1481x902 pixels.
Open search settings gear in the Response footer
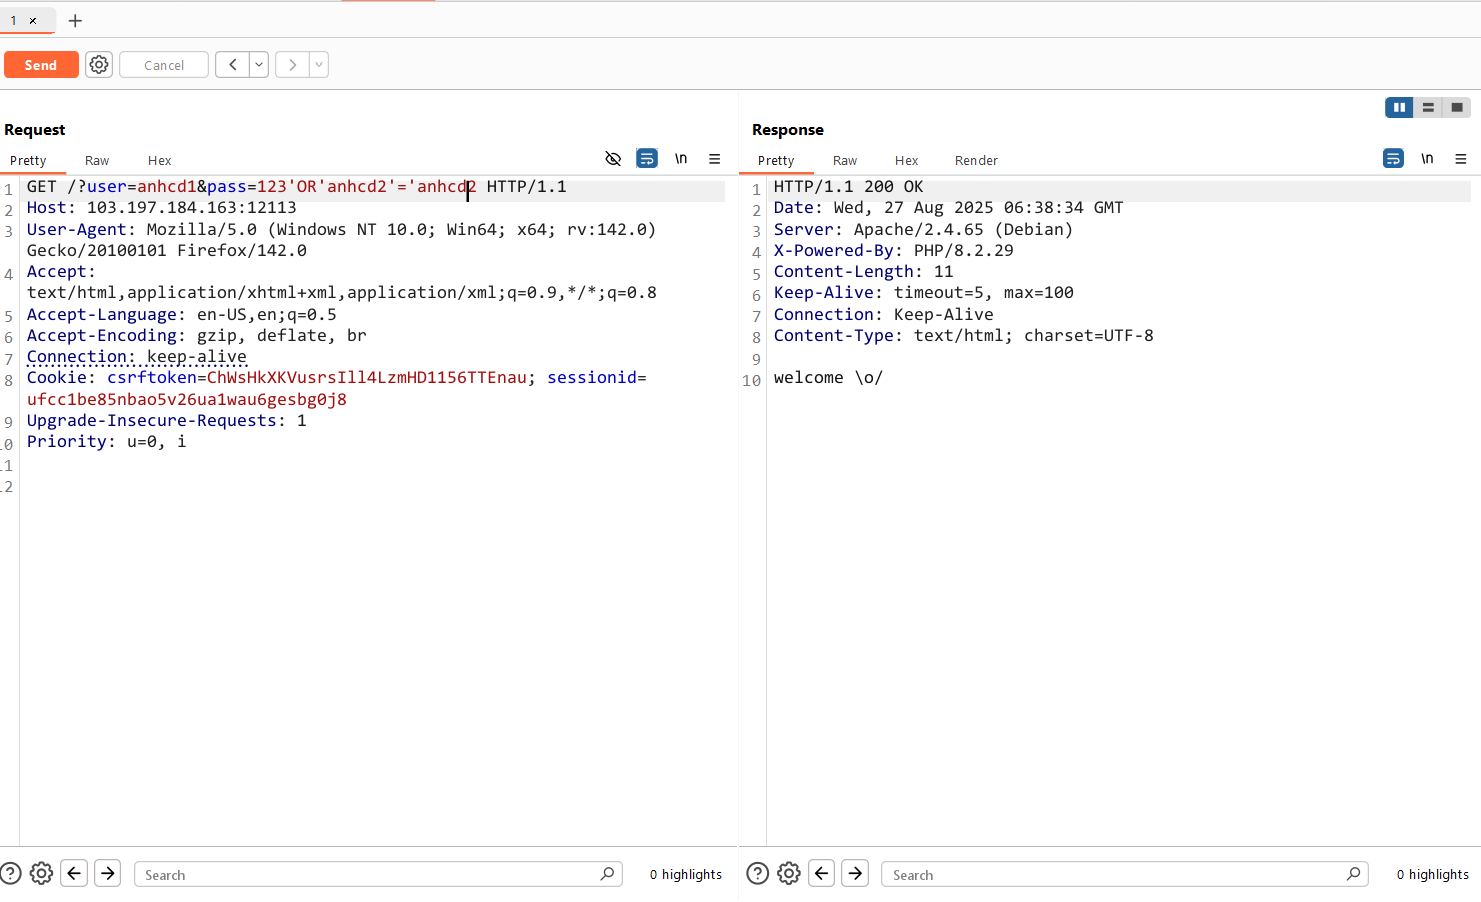[x=789, y=874]
